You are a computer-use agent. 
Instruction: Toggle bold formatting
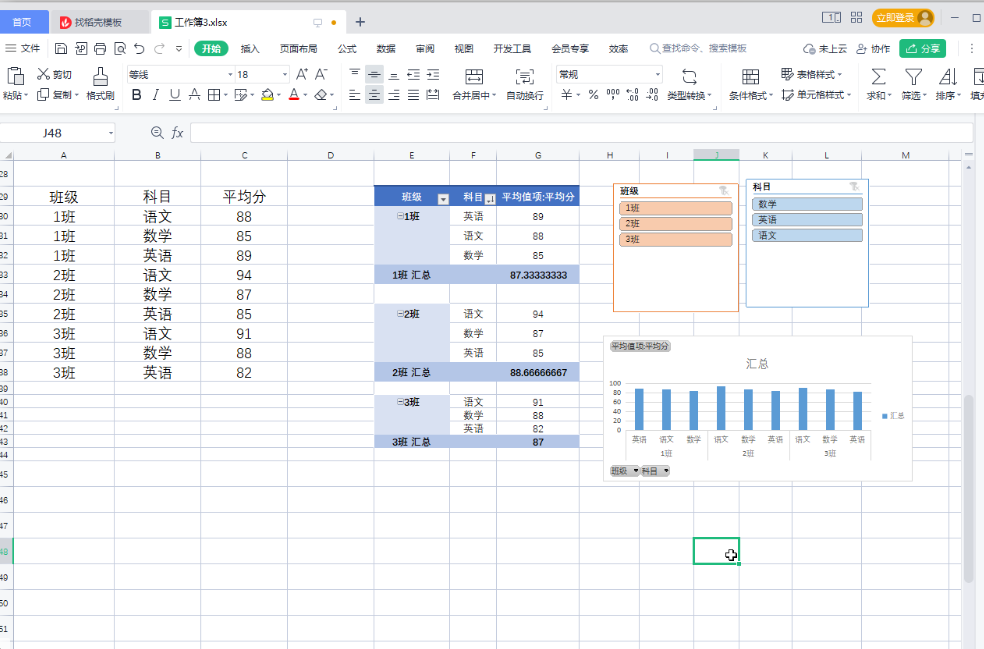(136, 95)
